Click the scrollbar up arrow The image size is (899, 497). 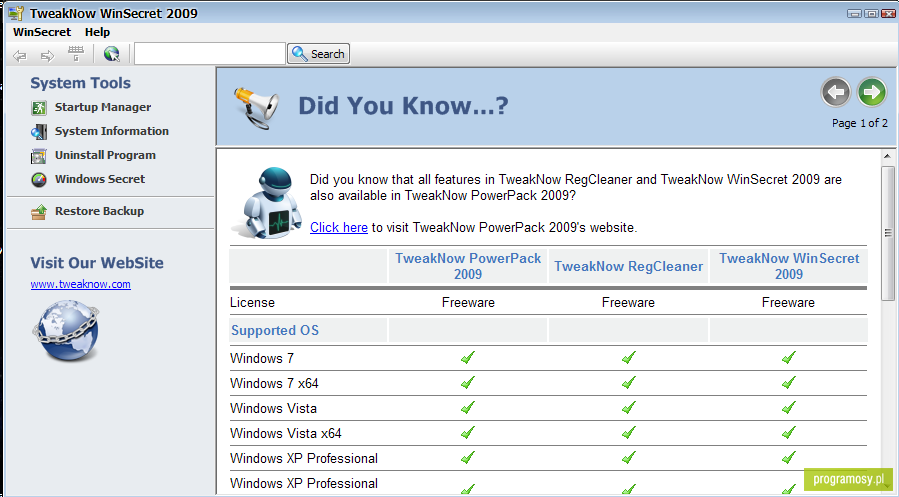point(888,156)
